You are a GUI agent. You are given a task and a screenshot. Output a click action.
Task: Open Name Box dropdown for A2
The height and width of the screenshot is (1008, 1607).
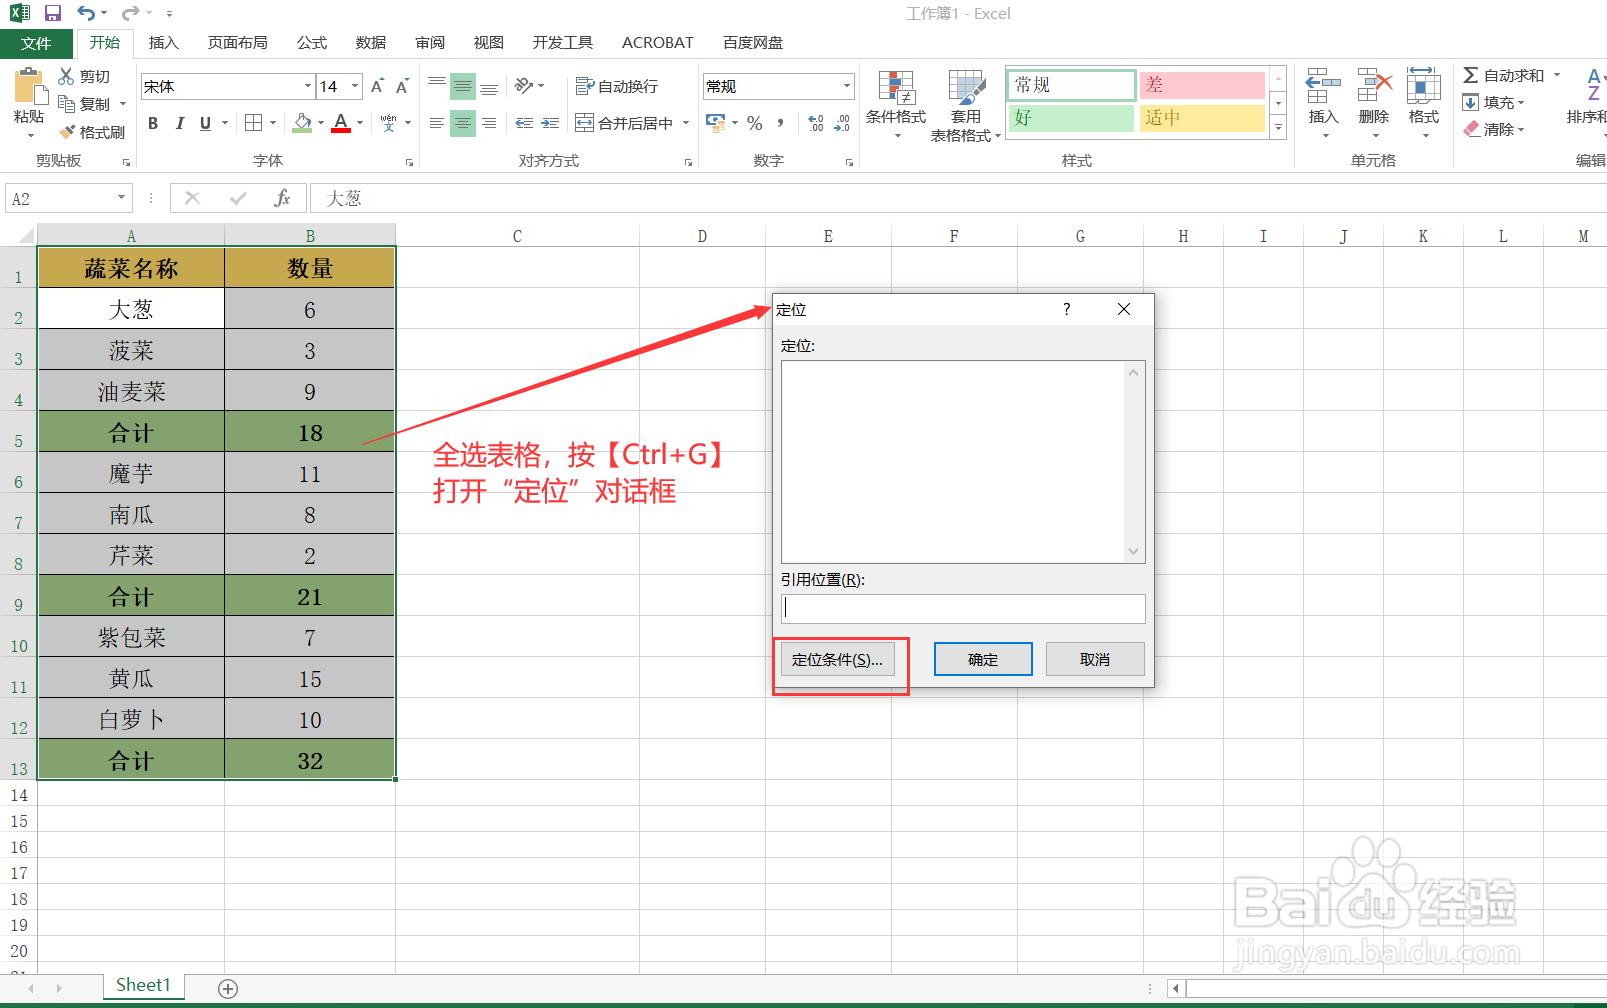[x=121, y=198]
